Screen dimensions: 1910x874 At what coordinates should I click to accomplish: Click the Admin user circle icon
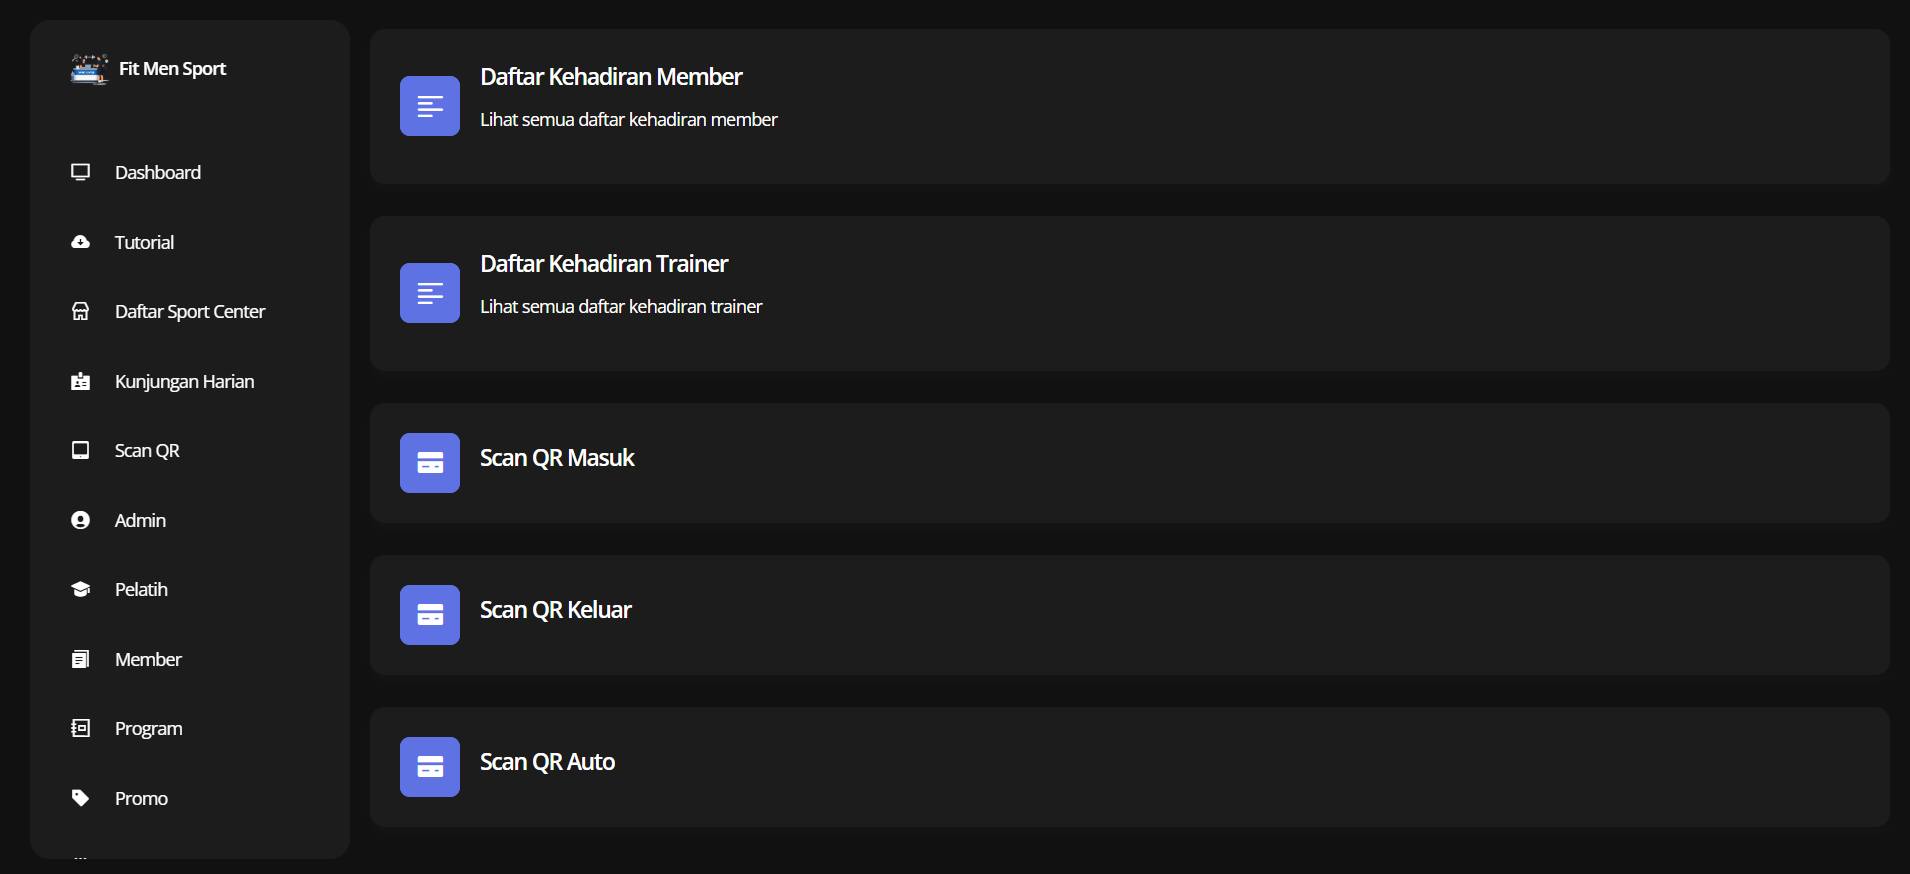pos(81,520)
